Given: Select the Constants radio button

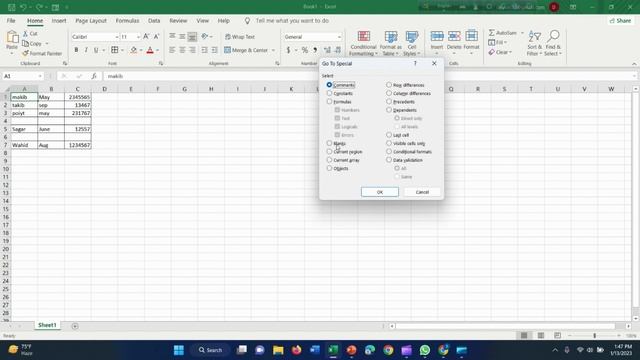Looking at the screenshot, I should (x=329, y=93).
